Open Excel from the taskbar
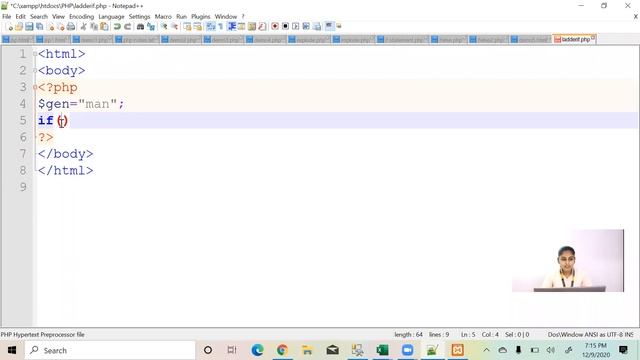Viewport: 640px width, 360px height. (x=382, y=350)
